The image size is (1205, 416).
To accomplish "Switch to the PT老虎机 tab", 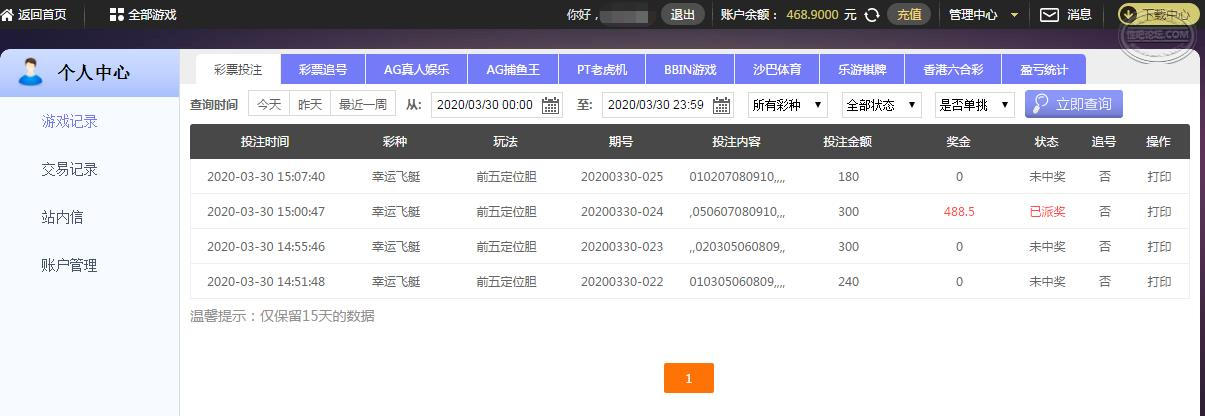I will (602, 70).
